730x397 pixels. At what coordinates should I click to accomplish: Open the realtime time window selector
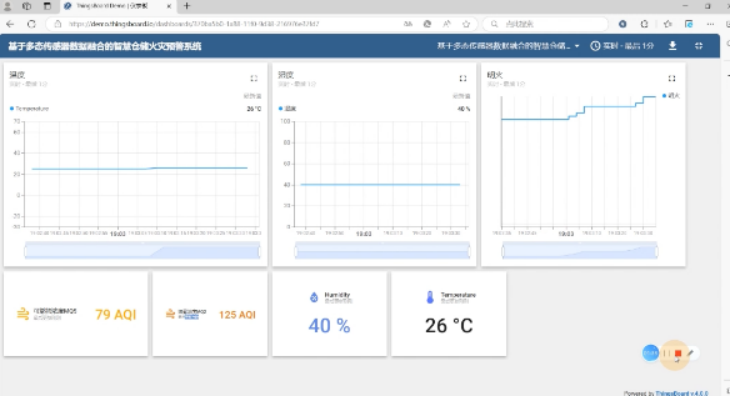click(x=622, y=46)
